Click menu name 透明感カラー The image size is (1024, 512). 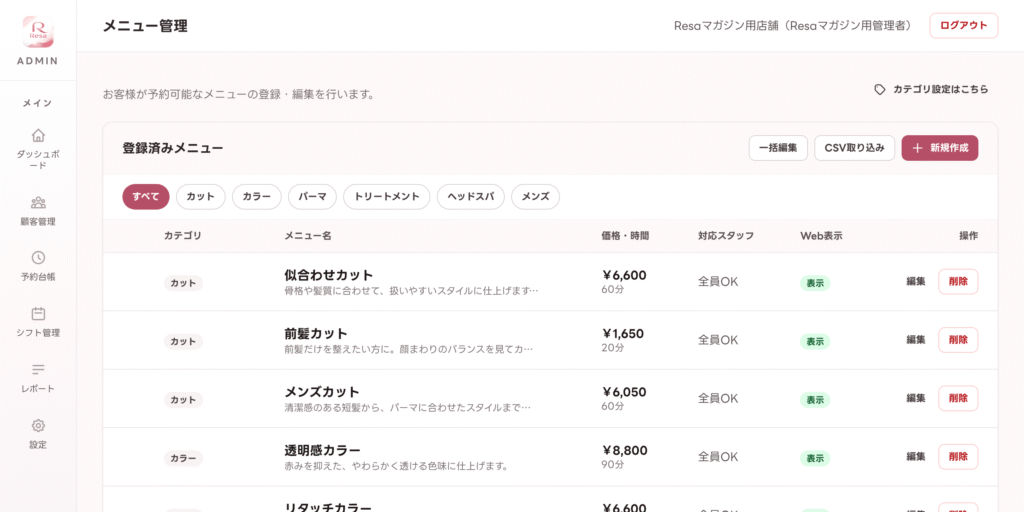323,451
